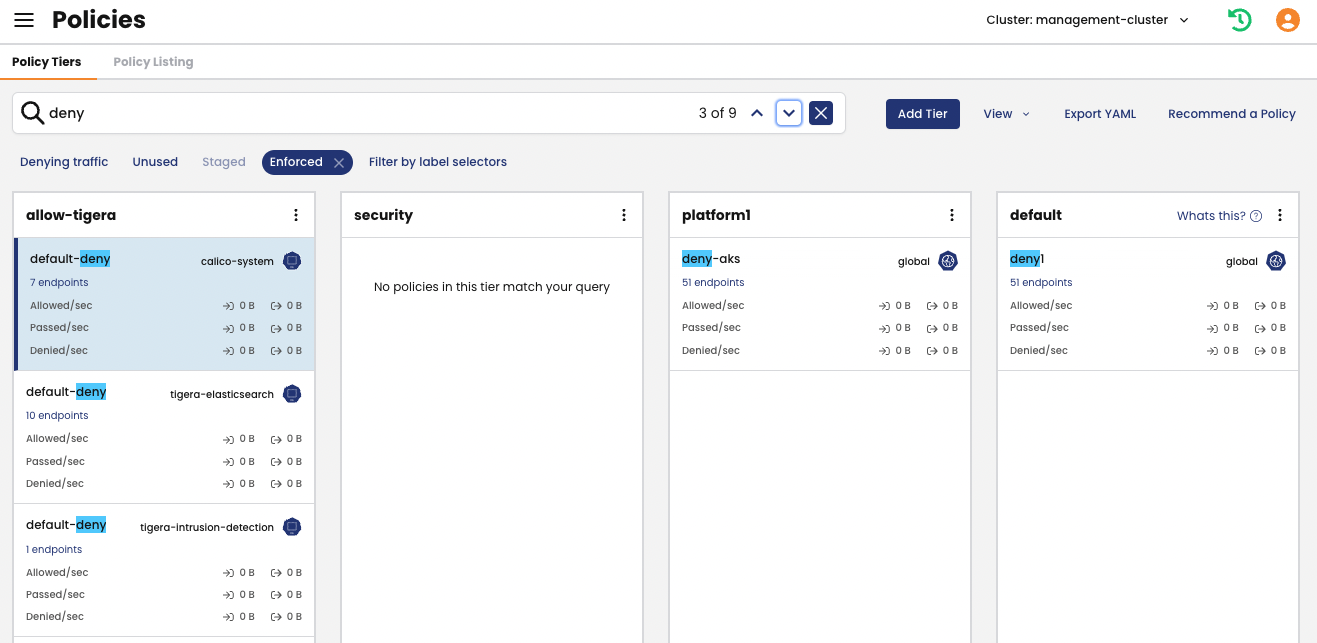This screenshot has height=643, width=1317.
Task: Open security tier three-dot menu
Action: (624, 215)
